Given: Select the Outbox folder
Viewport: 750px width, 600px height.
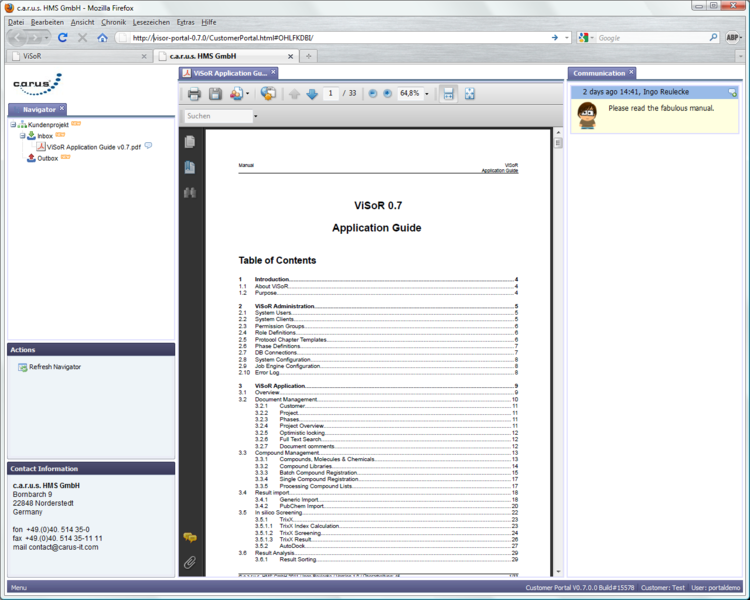Looking at the screenshot, I should coord(48,158).
